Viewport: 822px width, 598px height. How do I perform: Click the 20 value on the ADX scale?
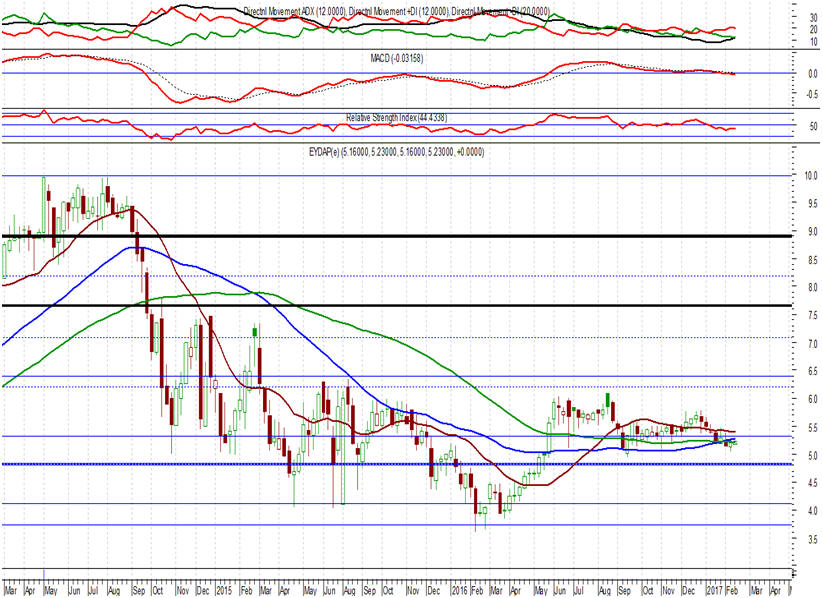814,30
